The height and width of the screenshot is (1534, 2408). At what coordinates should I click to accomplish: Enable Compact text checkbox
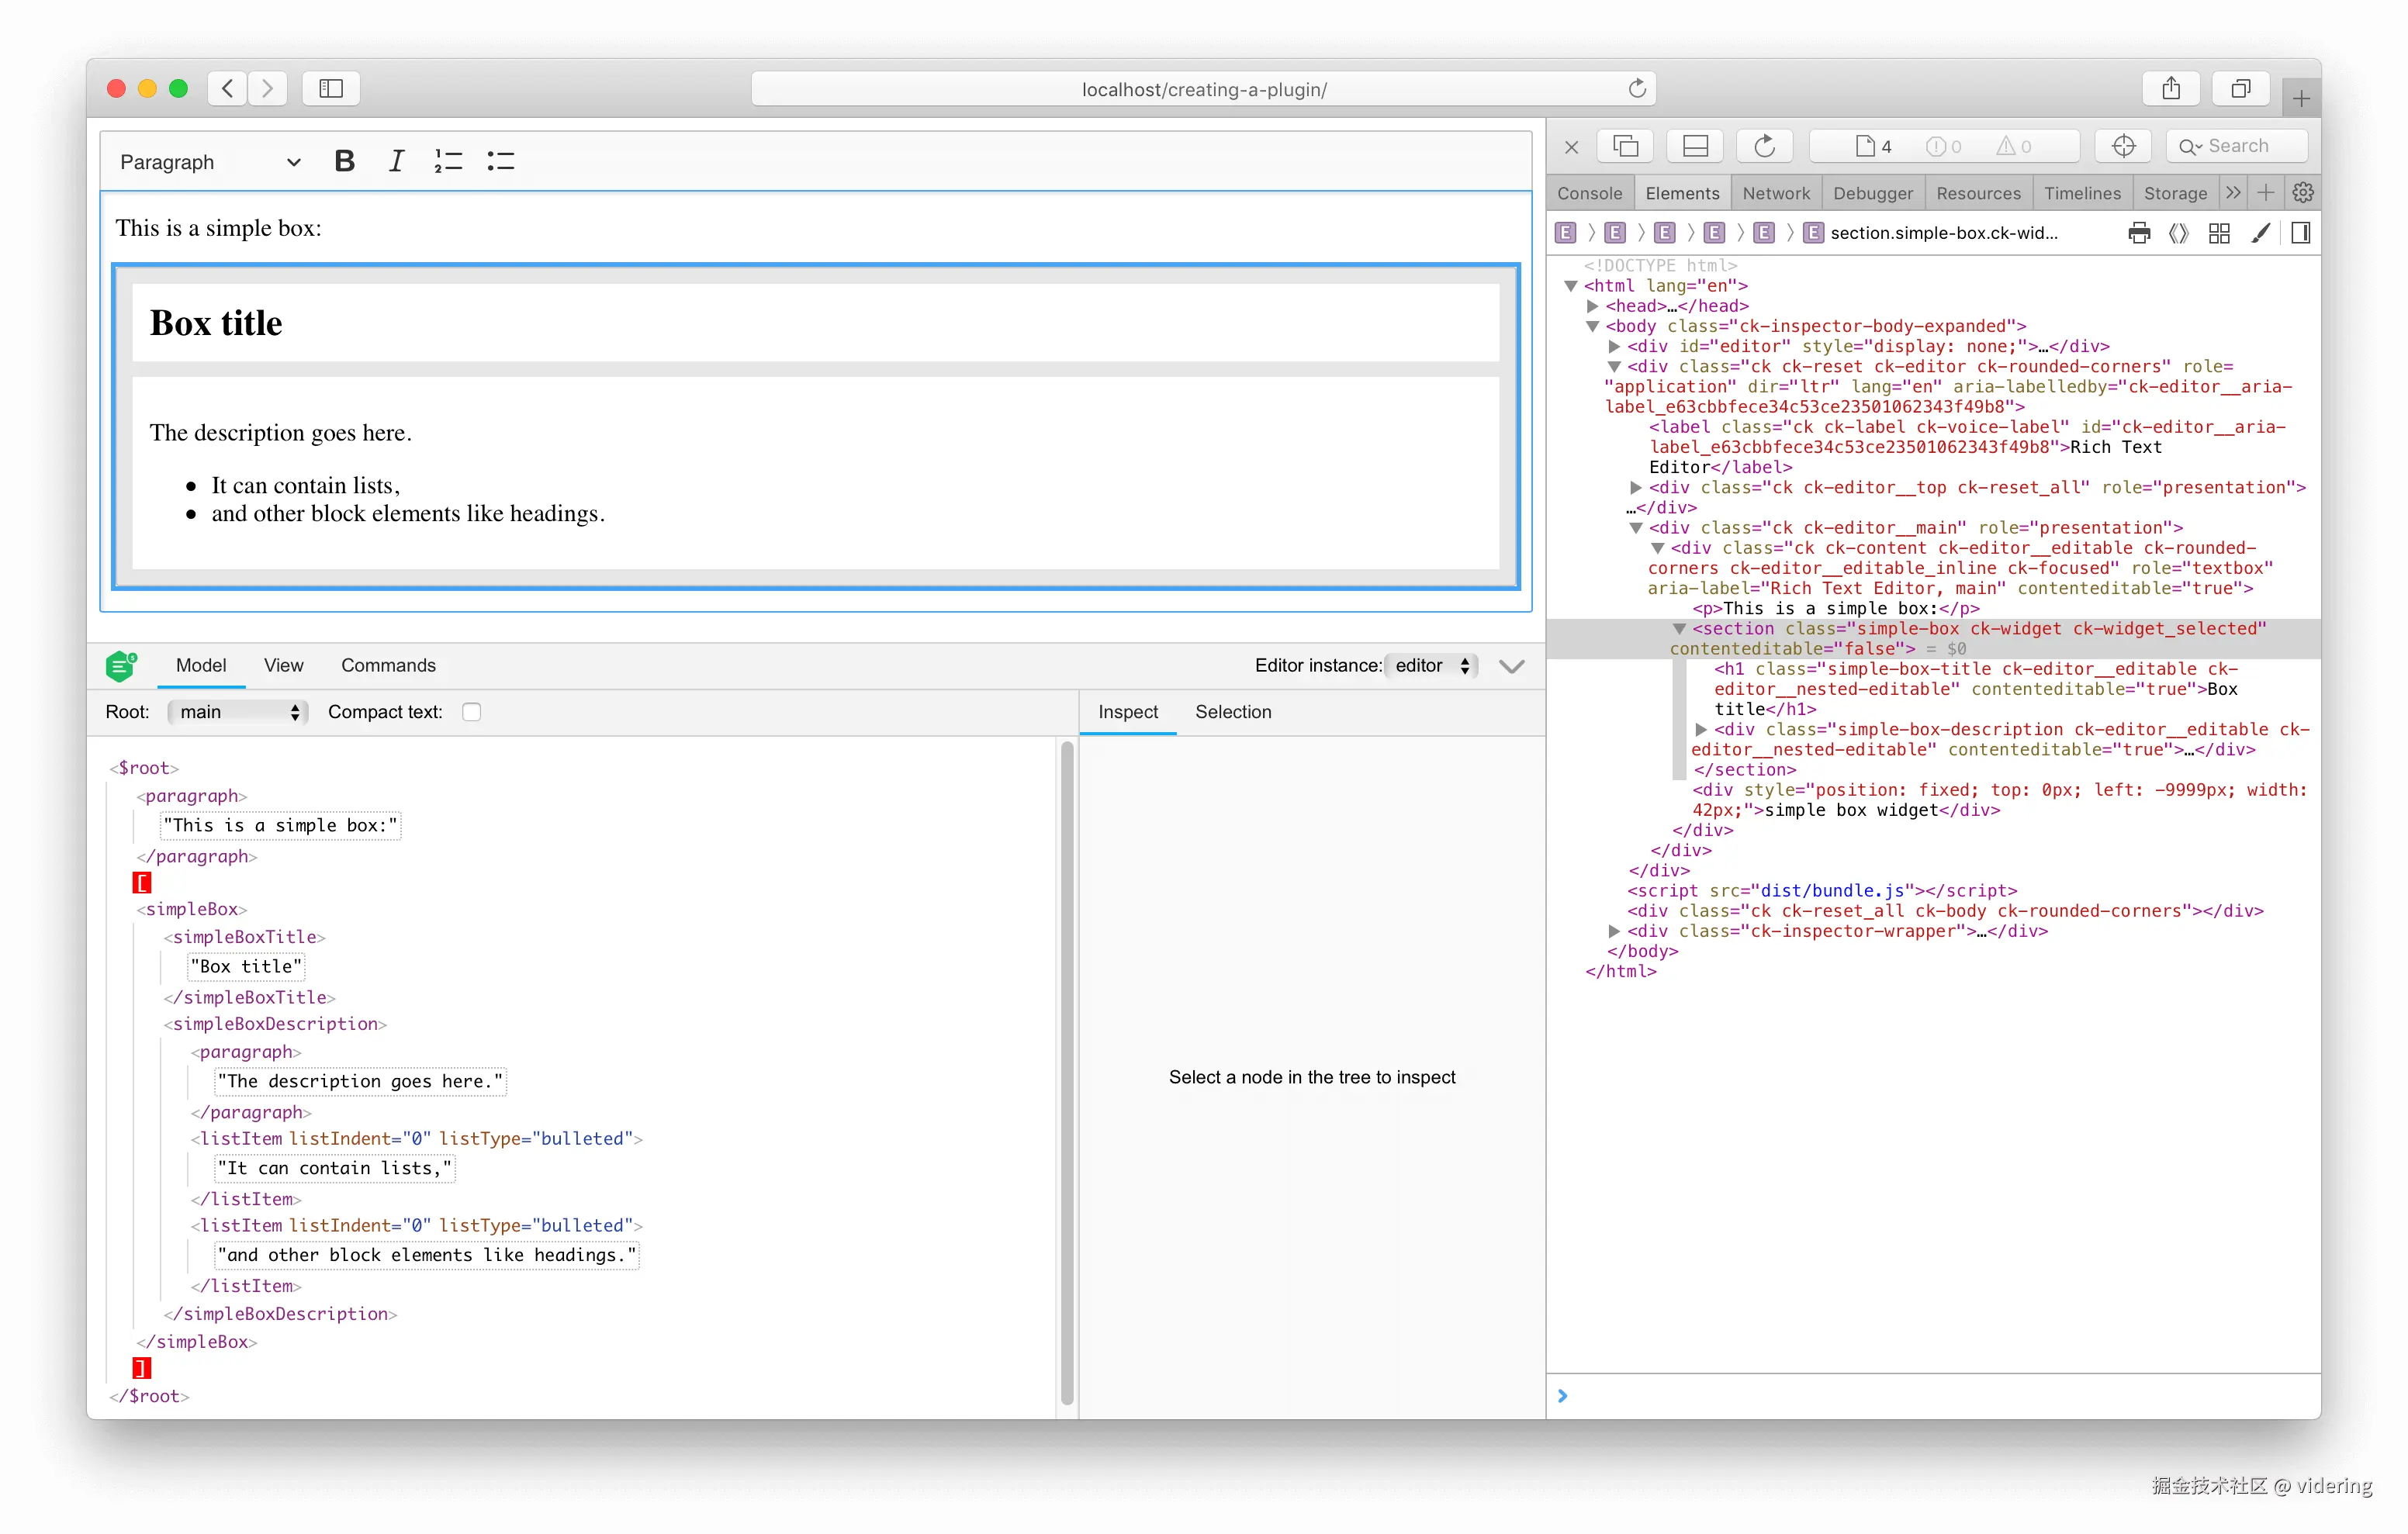(x=472, y=712)
